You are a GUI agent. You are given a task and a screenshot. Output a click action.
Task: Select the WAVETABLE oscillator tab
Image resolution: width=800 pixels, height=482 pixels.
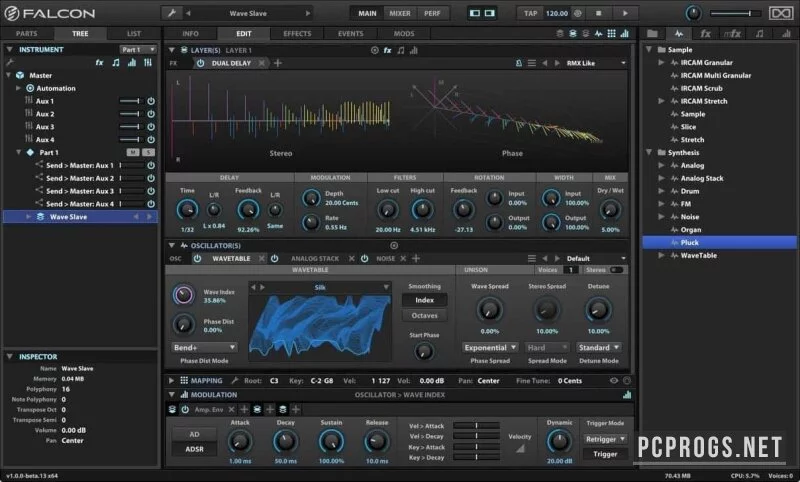click(231, 259)
